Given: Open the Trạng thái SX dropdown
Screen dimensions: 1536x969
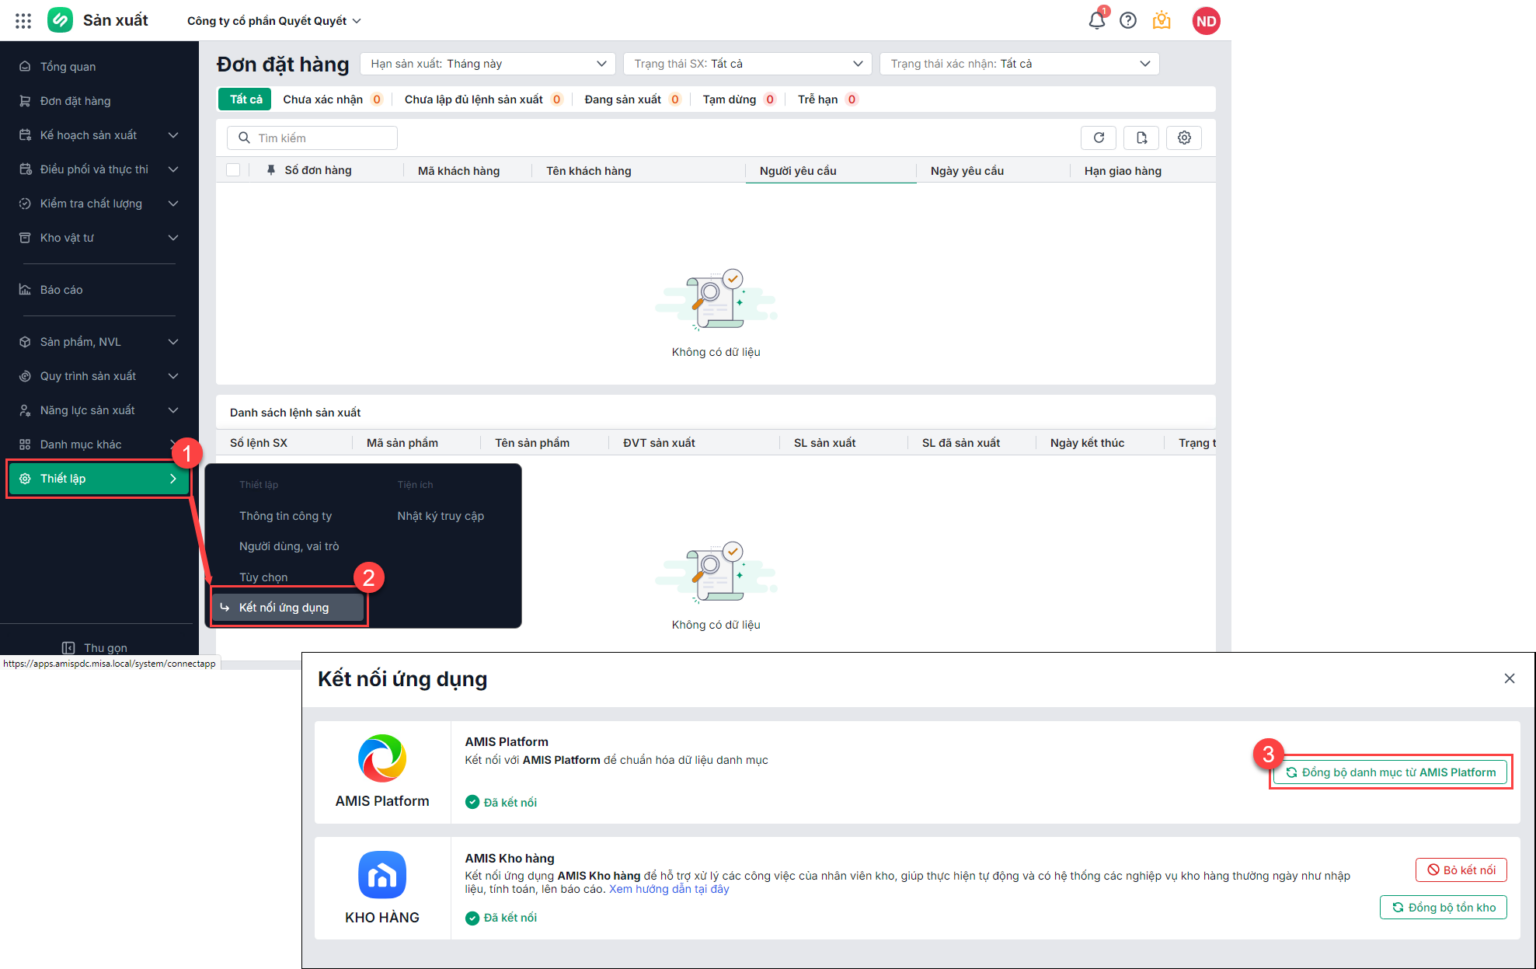Looking at the screenshot, I should point(747,63).
